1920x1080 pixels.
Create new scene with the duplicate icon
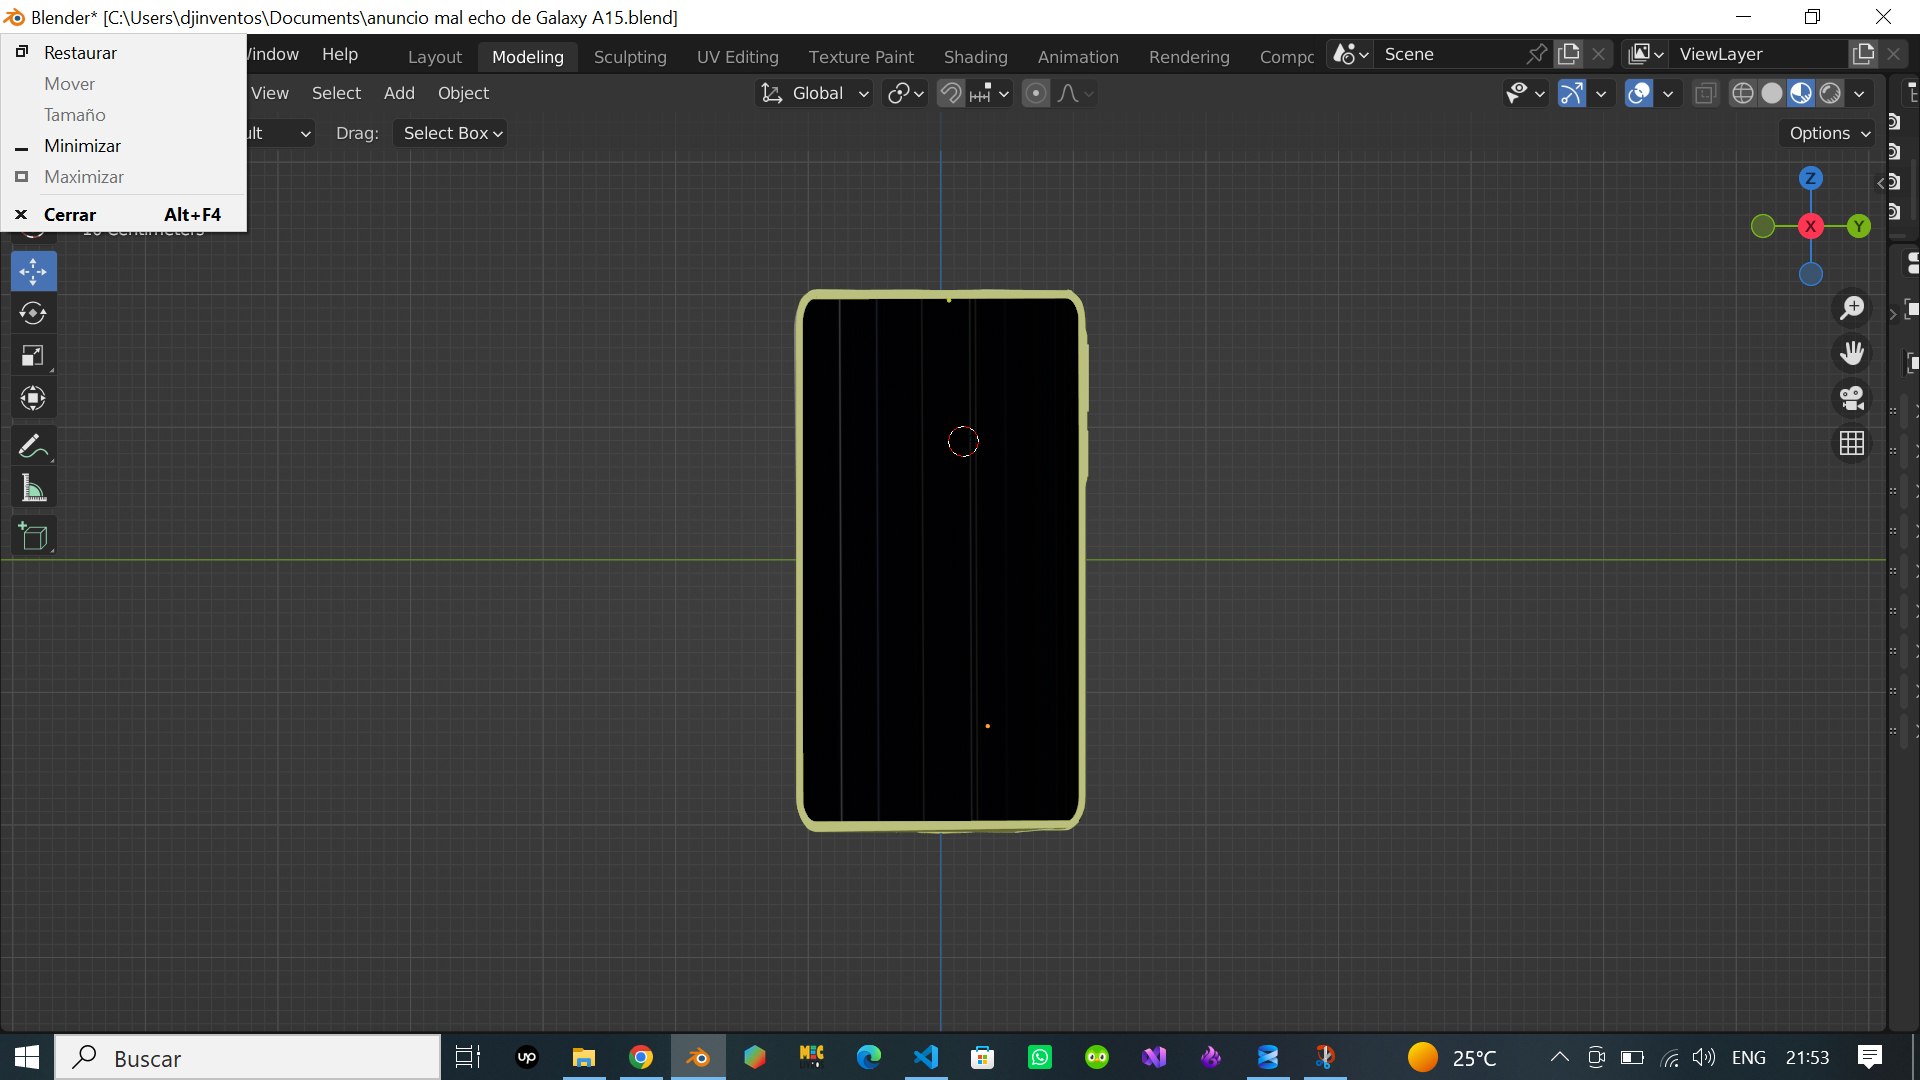point(1569,54)
